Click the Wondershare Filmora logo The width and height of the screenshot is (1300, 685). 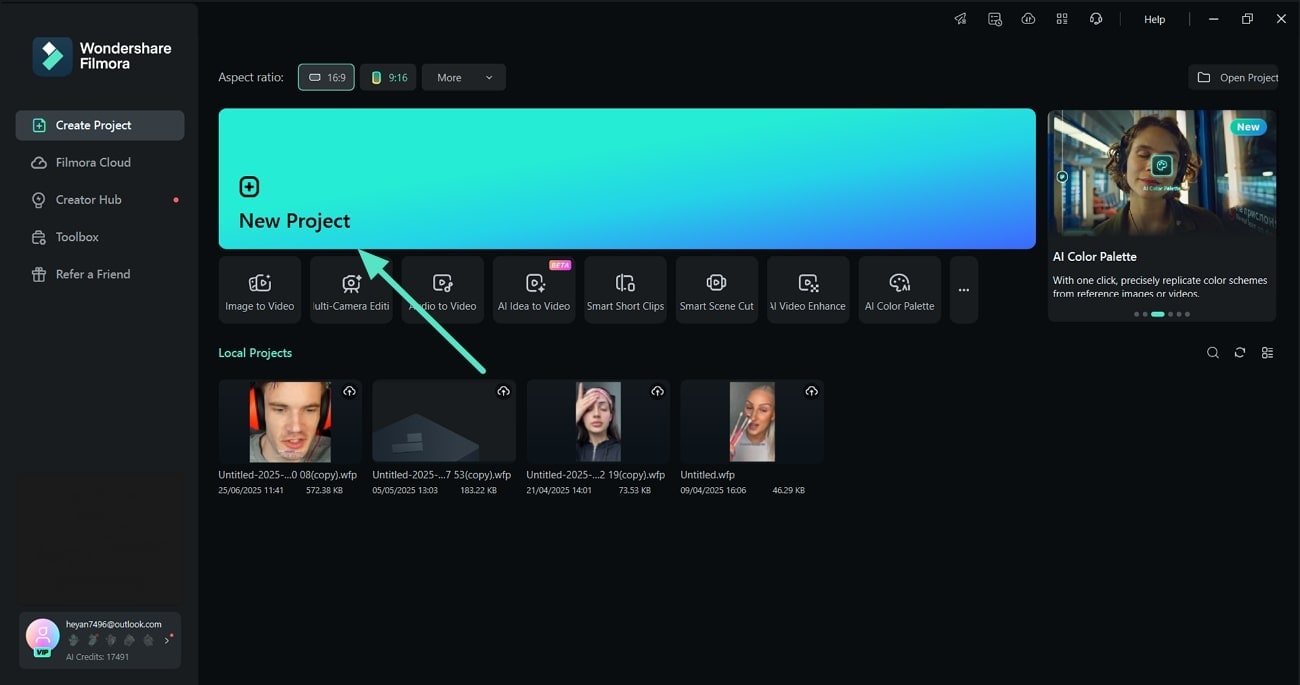tap(102, 57)
